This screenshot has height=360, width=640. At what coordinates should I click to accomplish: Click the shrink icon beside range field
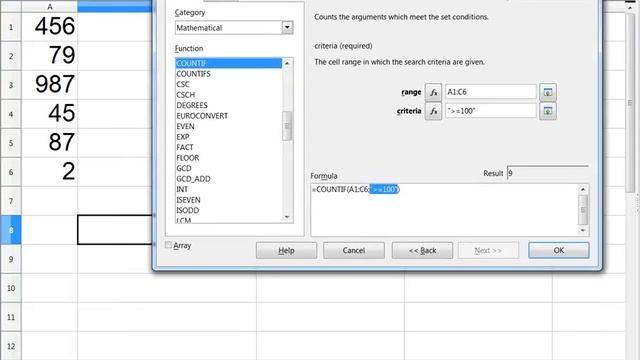coord(548,92)
